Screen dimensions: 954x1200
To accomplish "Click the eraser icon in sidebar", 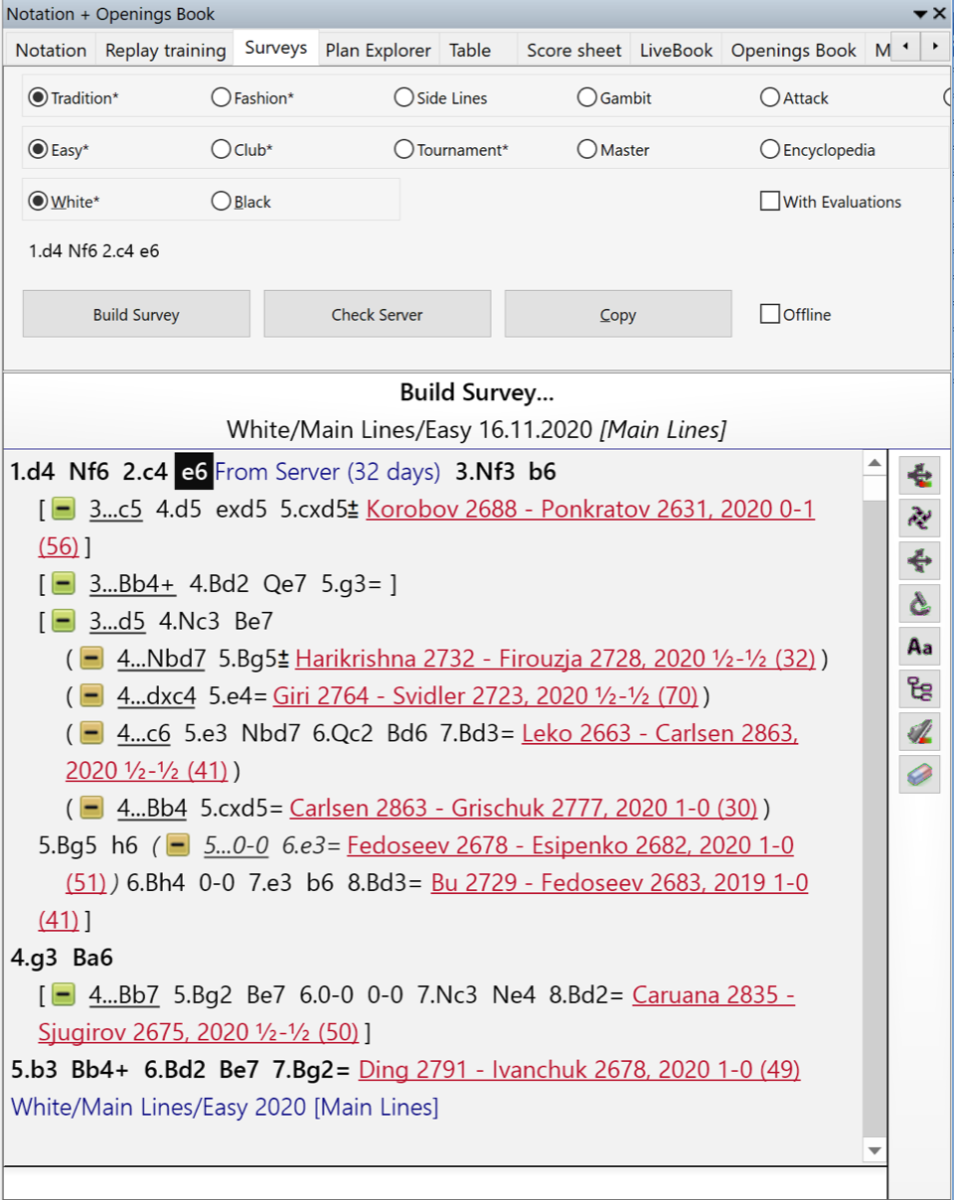I will [x=919, y=774].
